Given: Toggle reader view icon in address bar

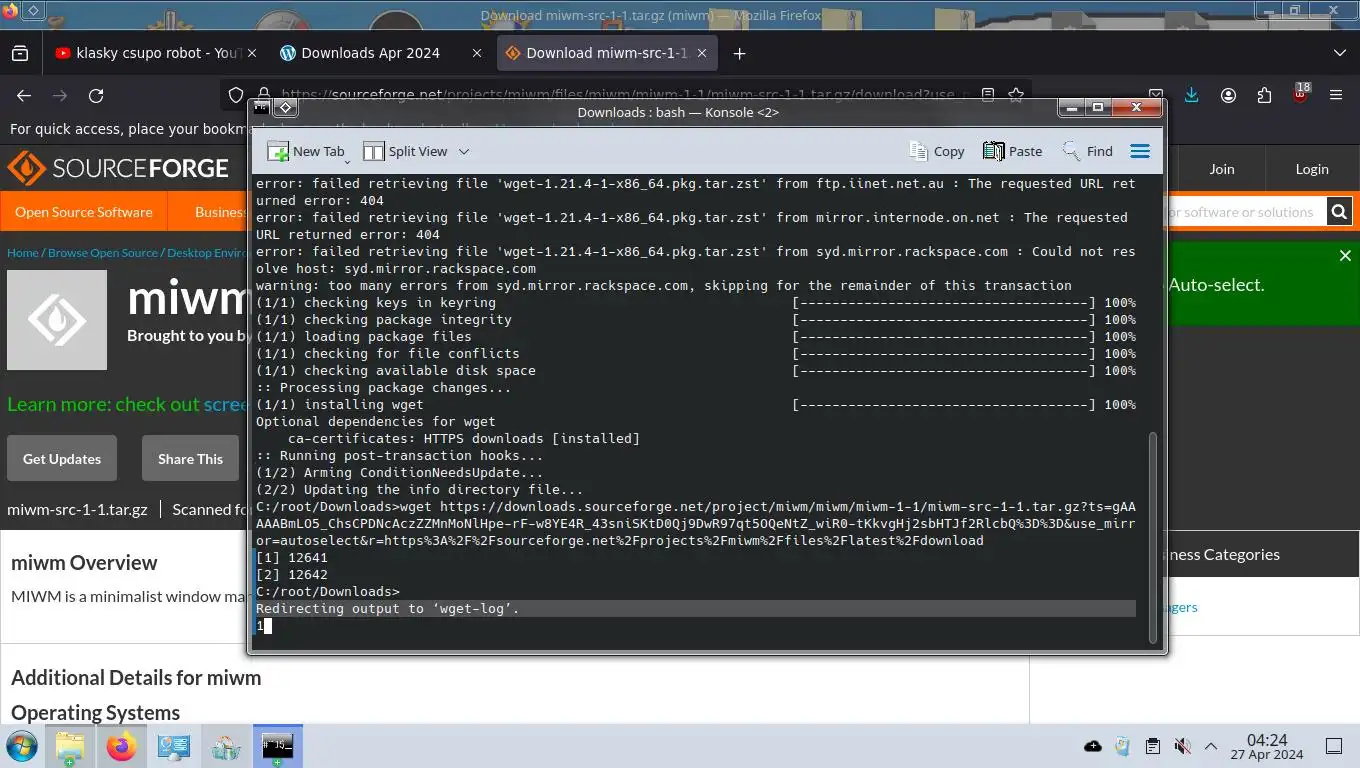Looking at the screenshot, I should 988,95.
